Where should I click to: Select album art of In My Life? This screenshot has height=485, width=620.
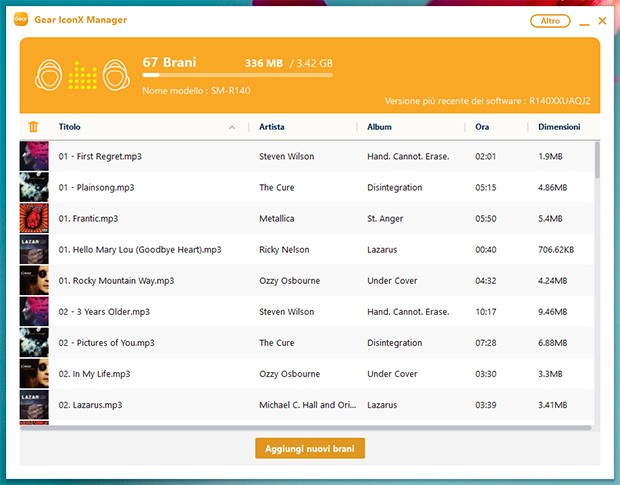click(x=34, y=374)
